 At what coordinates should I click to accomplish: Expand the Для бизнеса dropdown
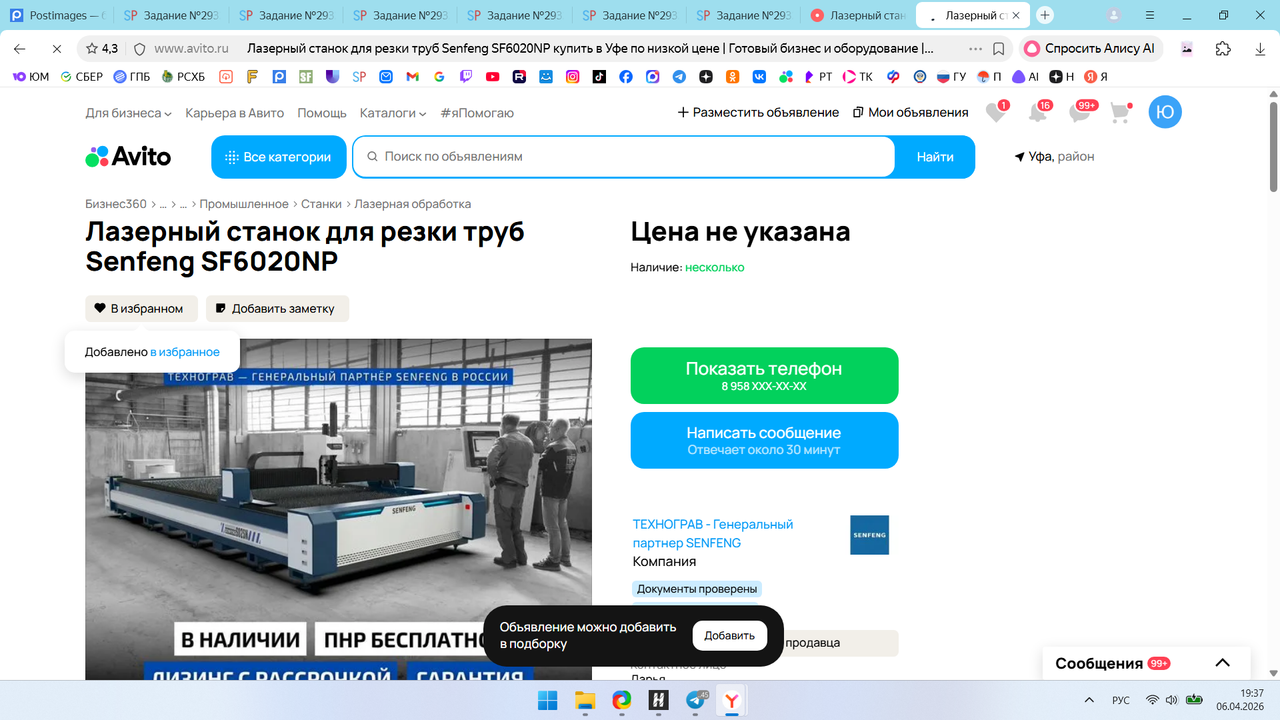[128, 113]
